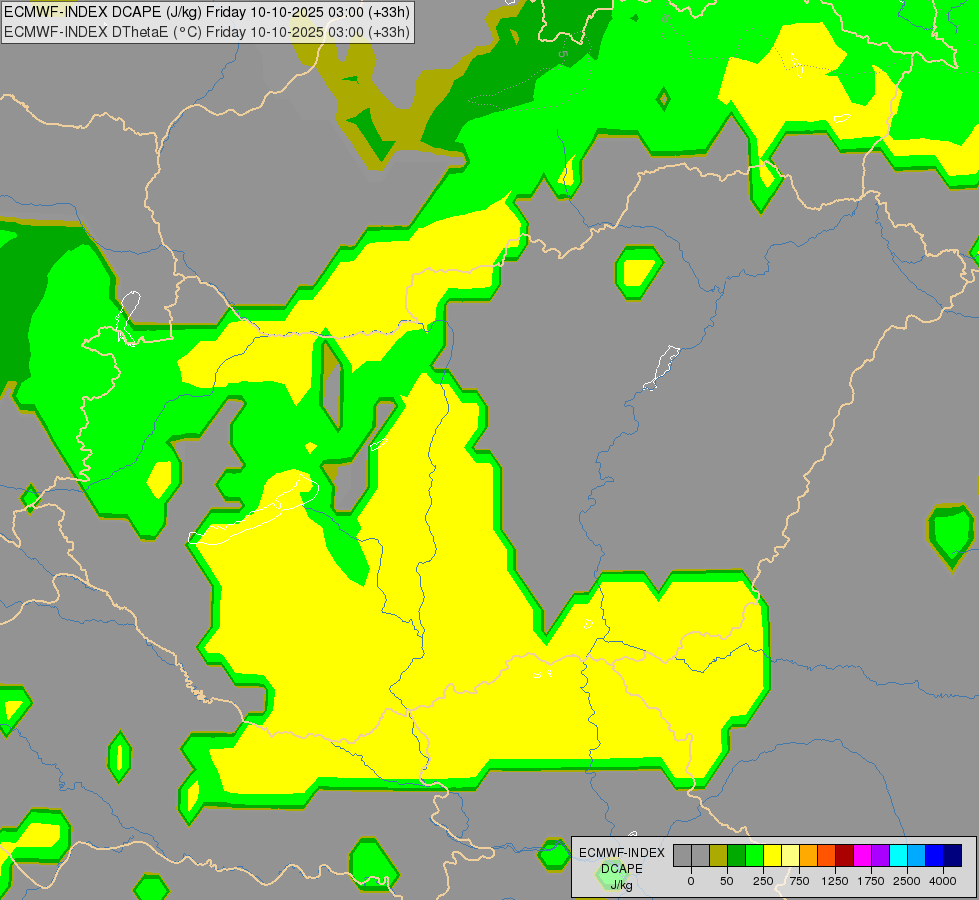This screenshot has height=900, width=979.
Task: Click the light orange legend swatch
Action: [809, 855]
